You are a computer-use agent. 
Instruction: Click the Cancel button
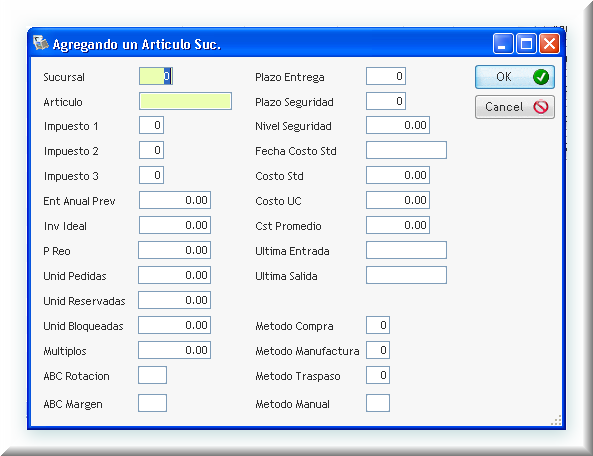coord(515,107)
